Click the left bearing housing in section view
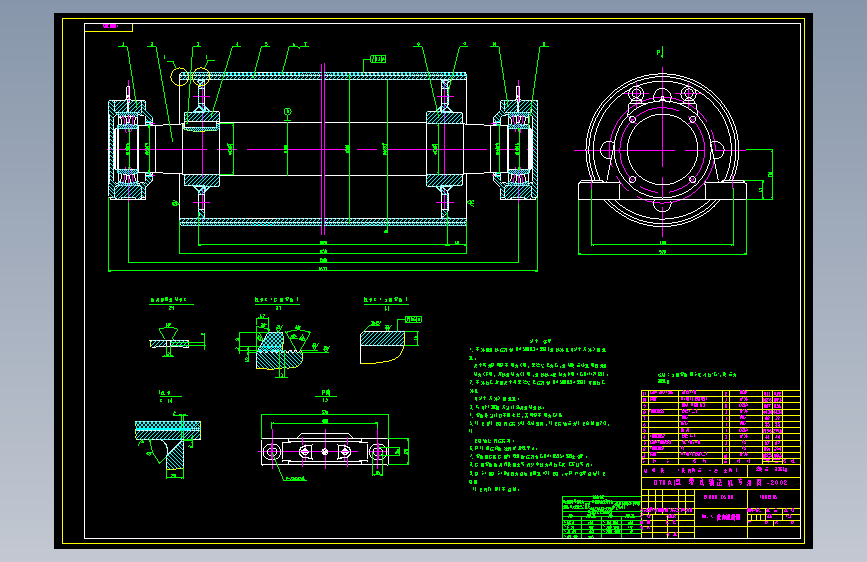 129,149
